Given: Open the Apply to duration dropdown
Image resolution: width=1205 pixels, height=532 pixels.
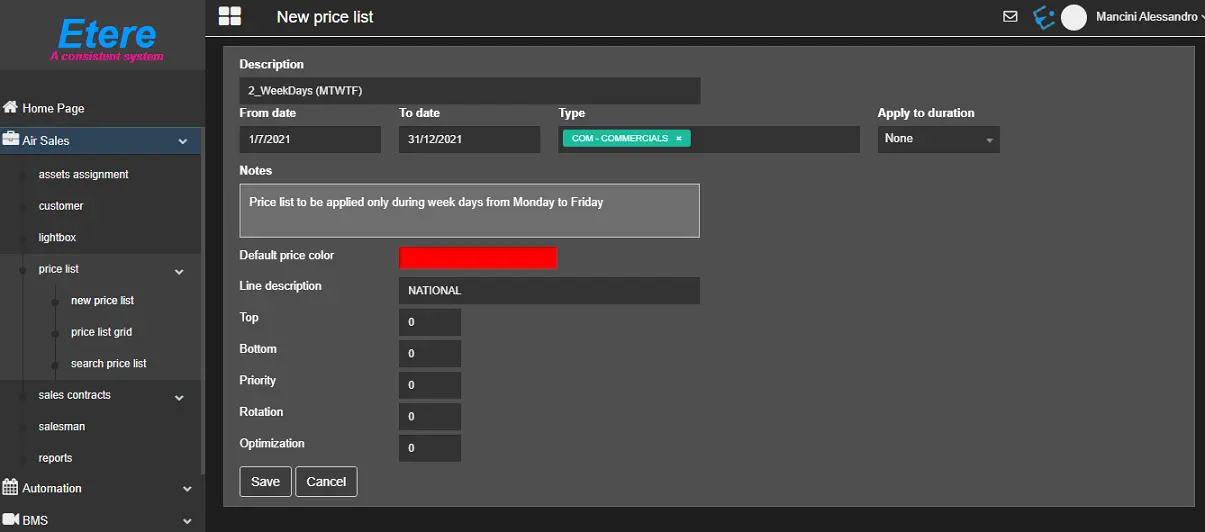Looking at the screenshot, I should (938, 139).
